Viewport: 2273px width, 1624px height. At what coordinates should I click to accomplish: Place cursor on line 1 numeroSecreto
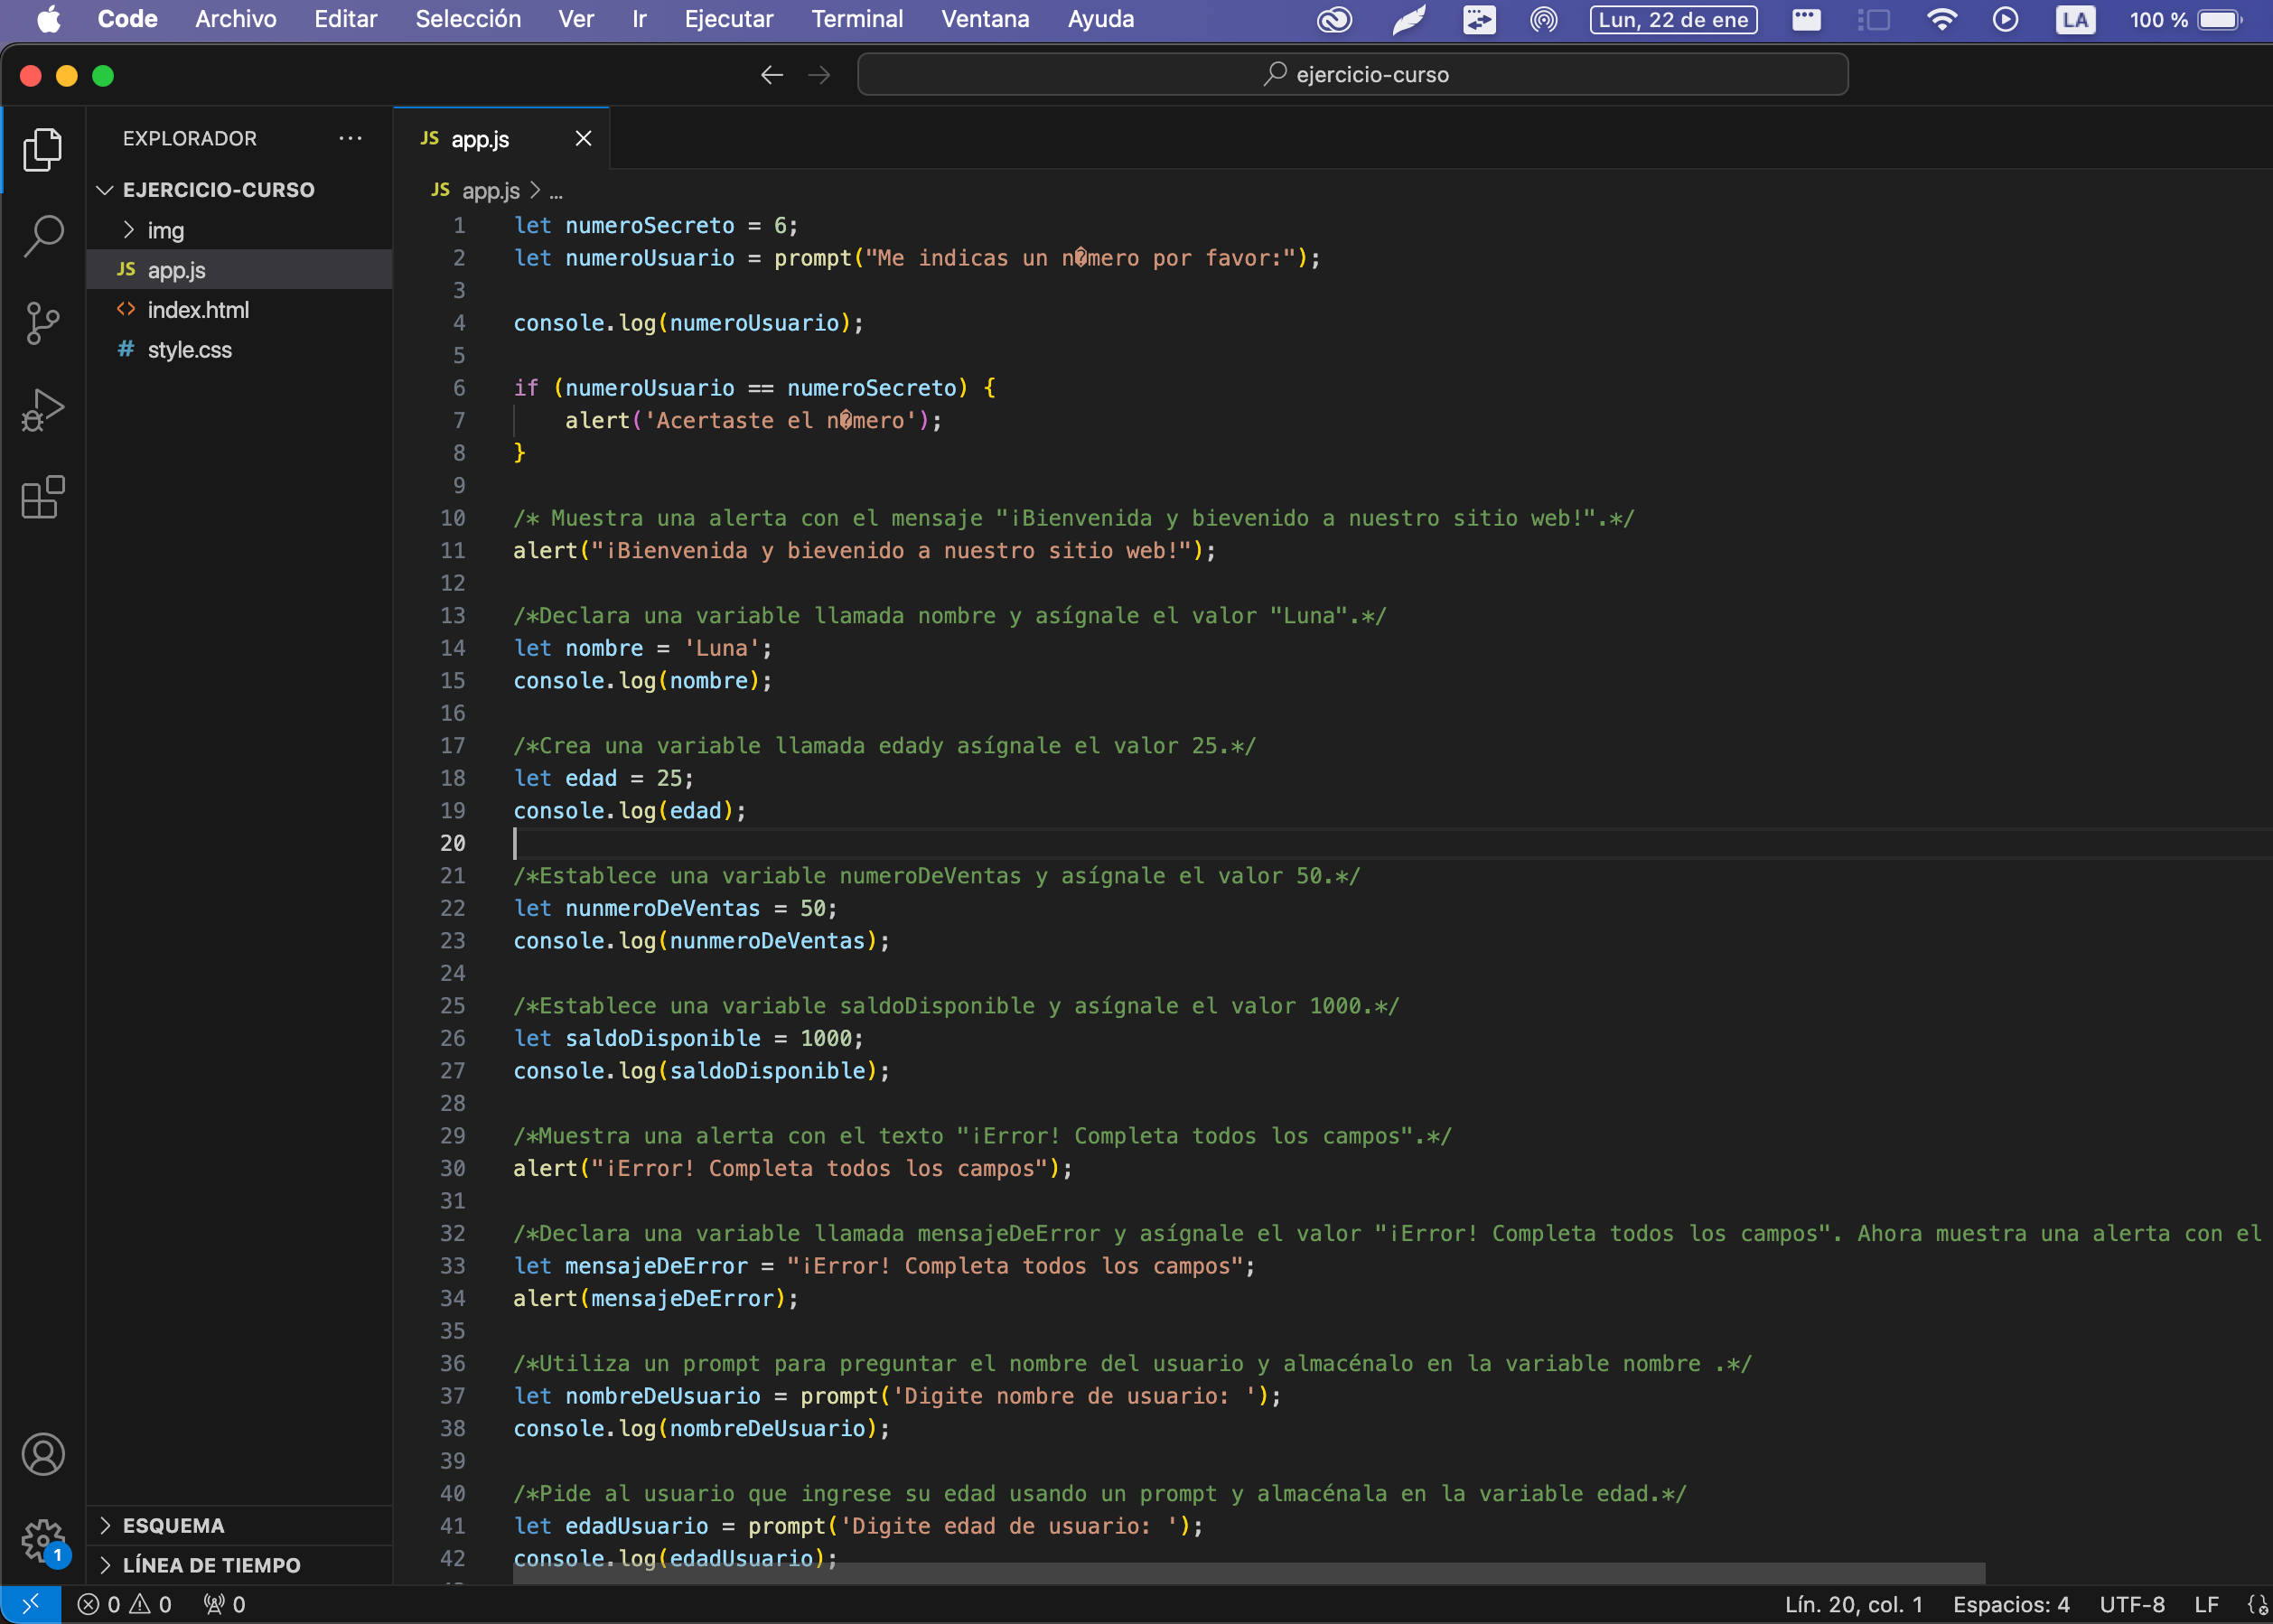pyautogui.click(x=650, y=226)
